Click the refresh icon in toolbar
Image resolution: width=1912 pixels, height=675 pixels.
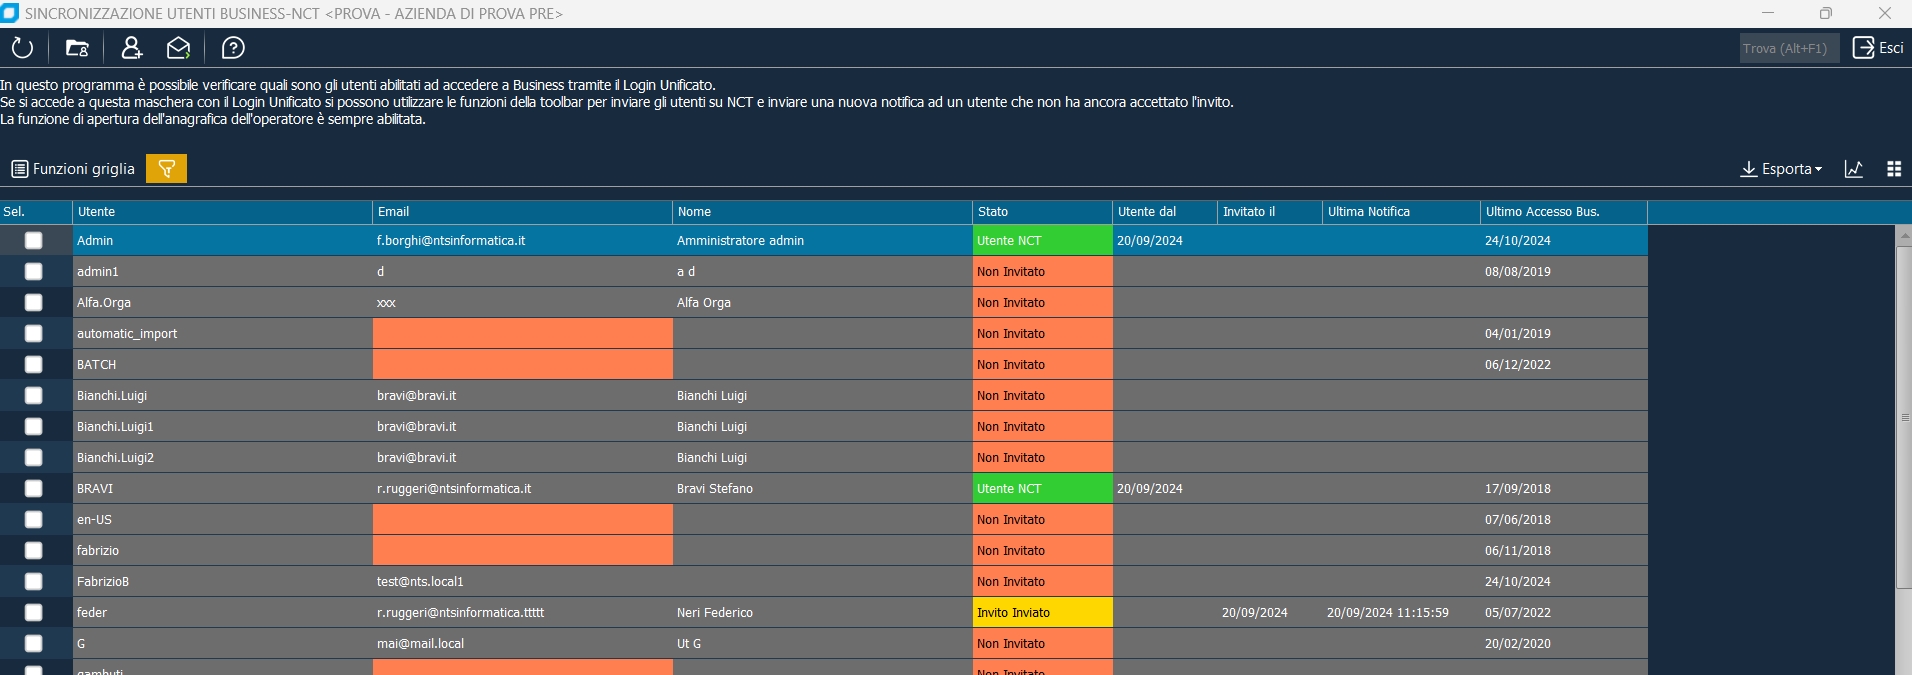click(x=22, y=48)
